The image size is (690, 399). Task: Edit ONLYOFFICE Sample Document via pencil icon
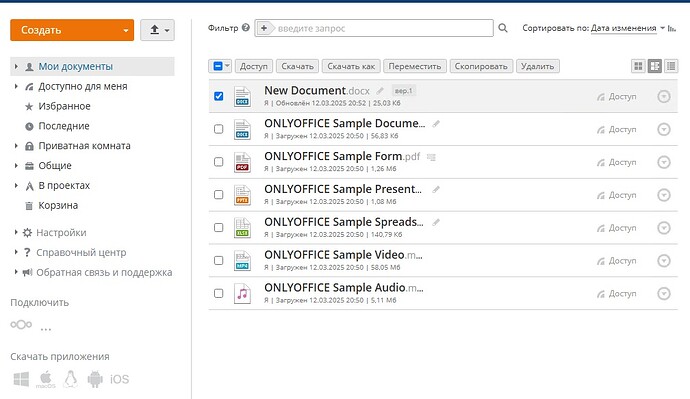(436, 124)
